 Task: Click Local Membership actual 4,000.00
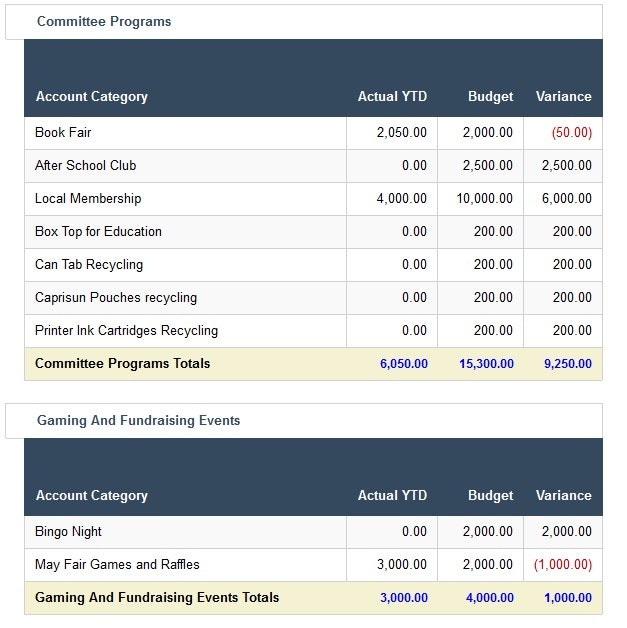(402, 199)
